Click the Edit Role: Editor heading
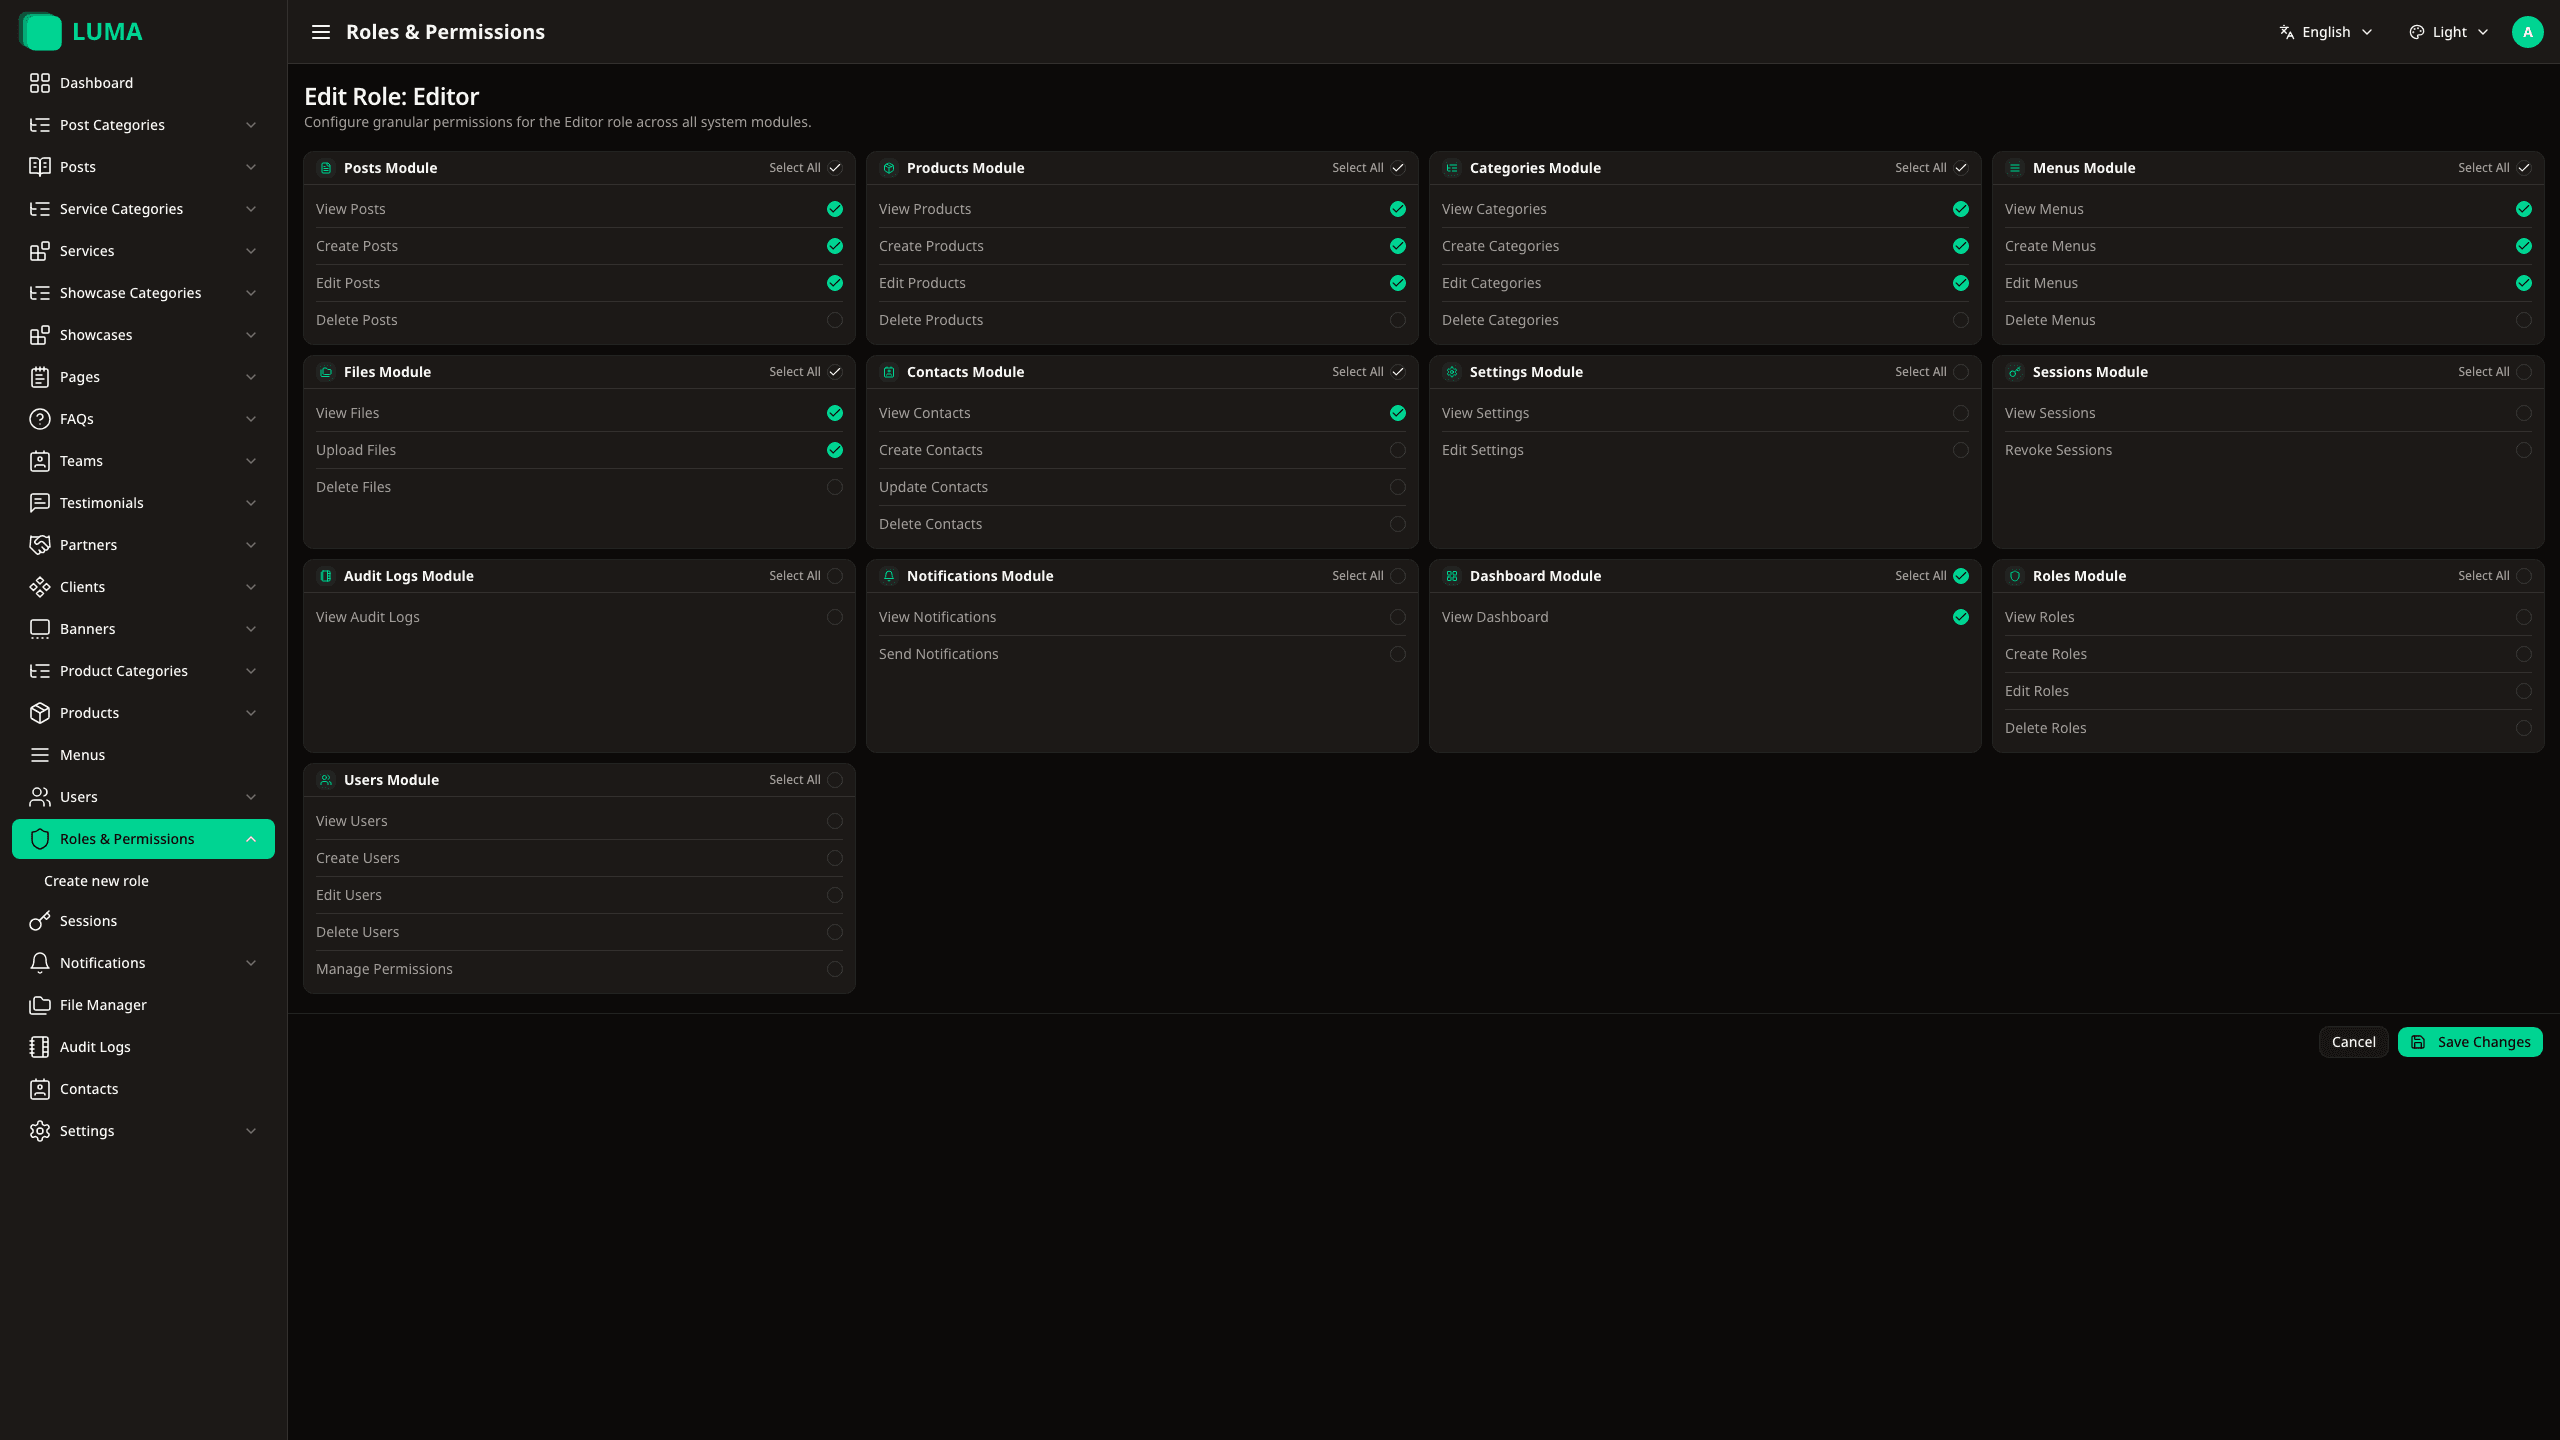Image resolution: width=2560 pixels, height=1440 pixels. (x=391, y=96)
